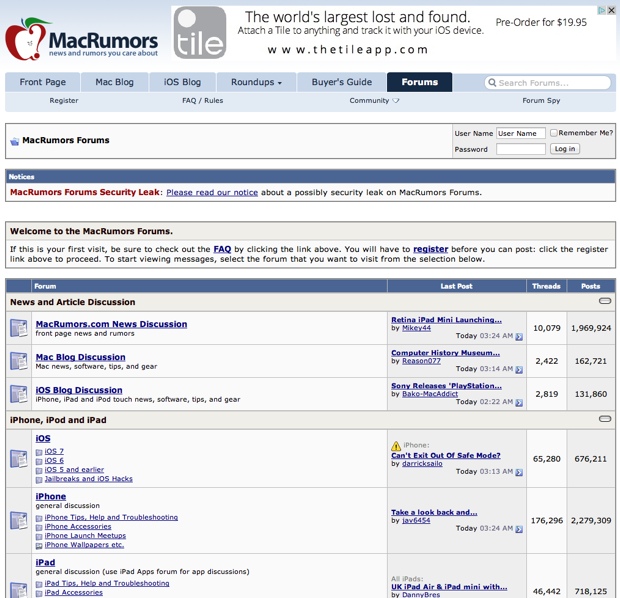Screen dimensions: 620x598
Task: Click the warning icon next to iPhone: label
Action: [x=396, y=446]
